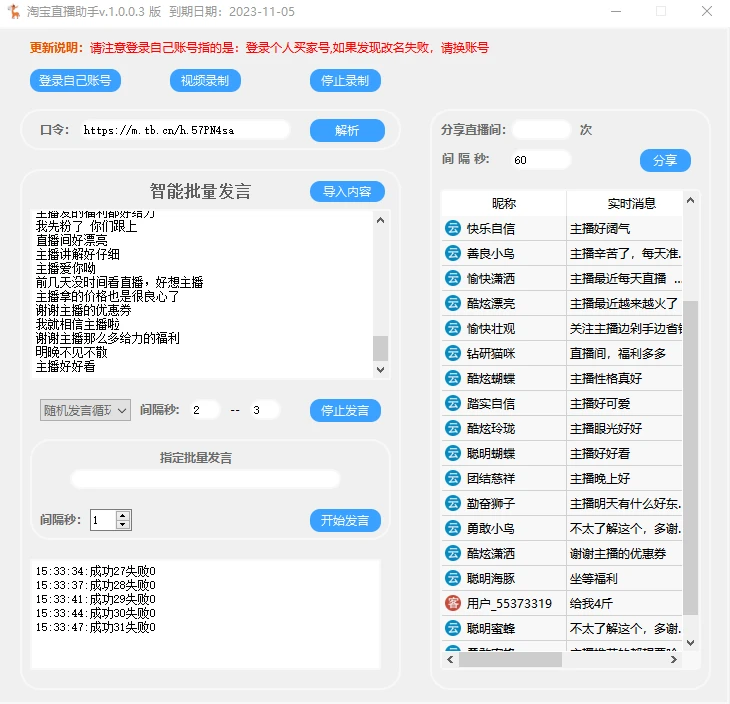
Task: Click the message list horizontal scrollbar thumb
Action: (x=510, y=659)
